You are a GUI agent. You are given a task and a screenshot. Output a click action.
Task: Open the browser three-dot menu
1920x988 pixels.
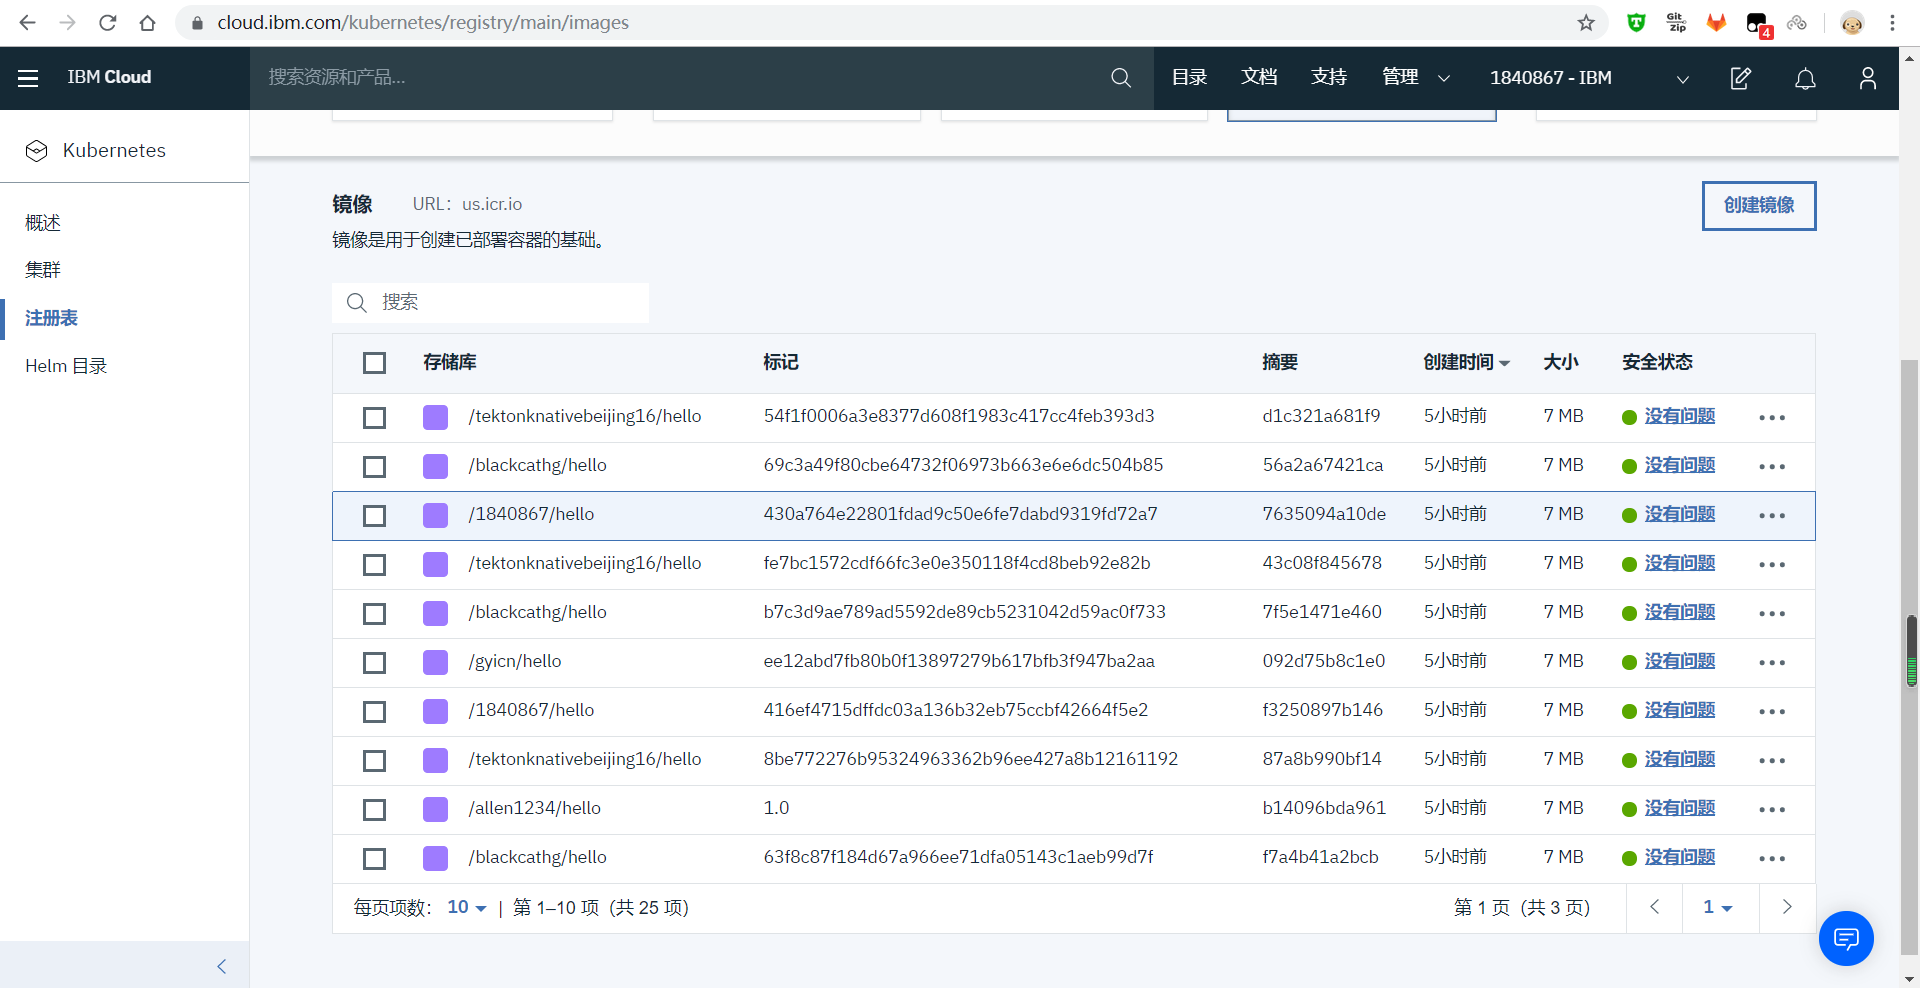(1892, 22)
